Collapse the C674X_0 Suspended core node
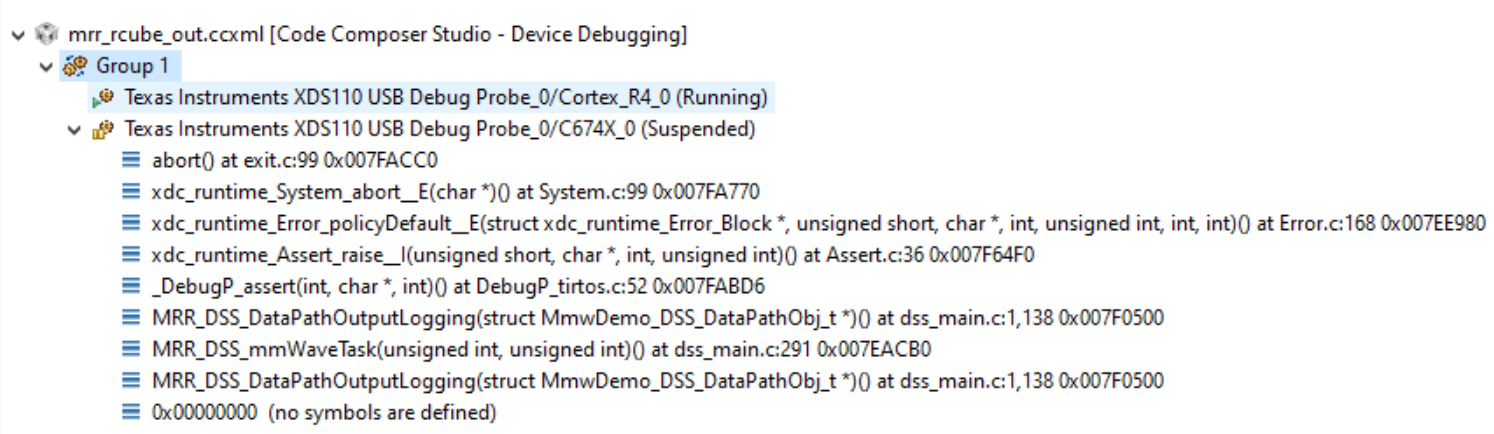 click(x=75, y=130)
